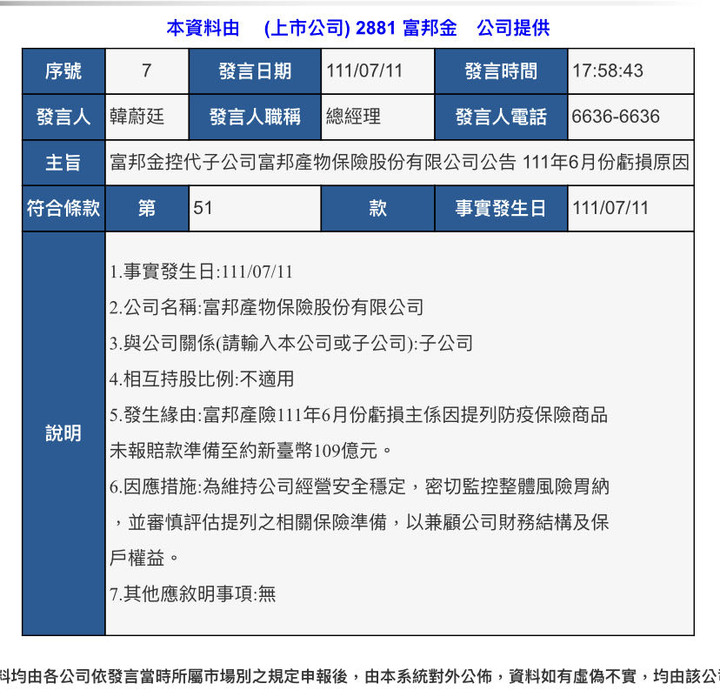Screen dimensions: 720x697
Task: Click line '7.其他應敘明事項:無'
Action: 193,594
